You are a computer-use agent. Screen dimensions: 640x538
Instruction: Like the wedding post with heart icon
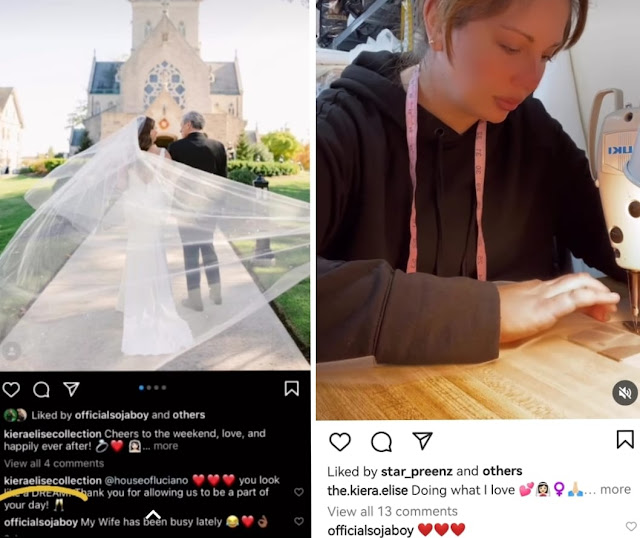[x=11, y=389]
